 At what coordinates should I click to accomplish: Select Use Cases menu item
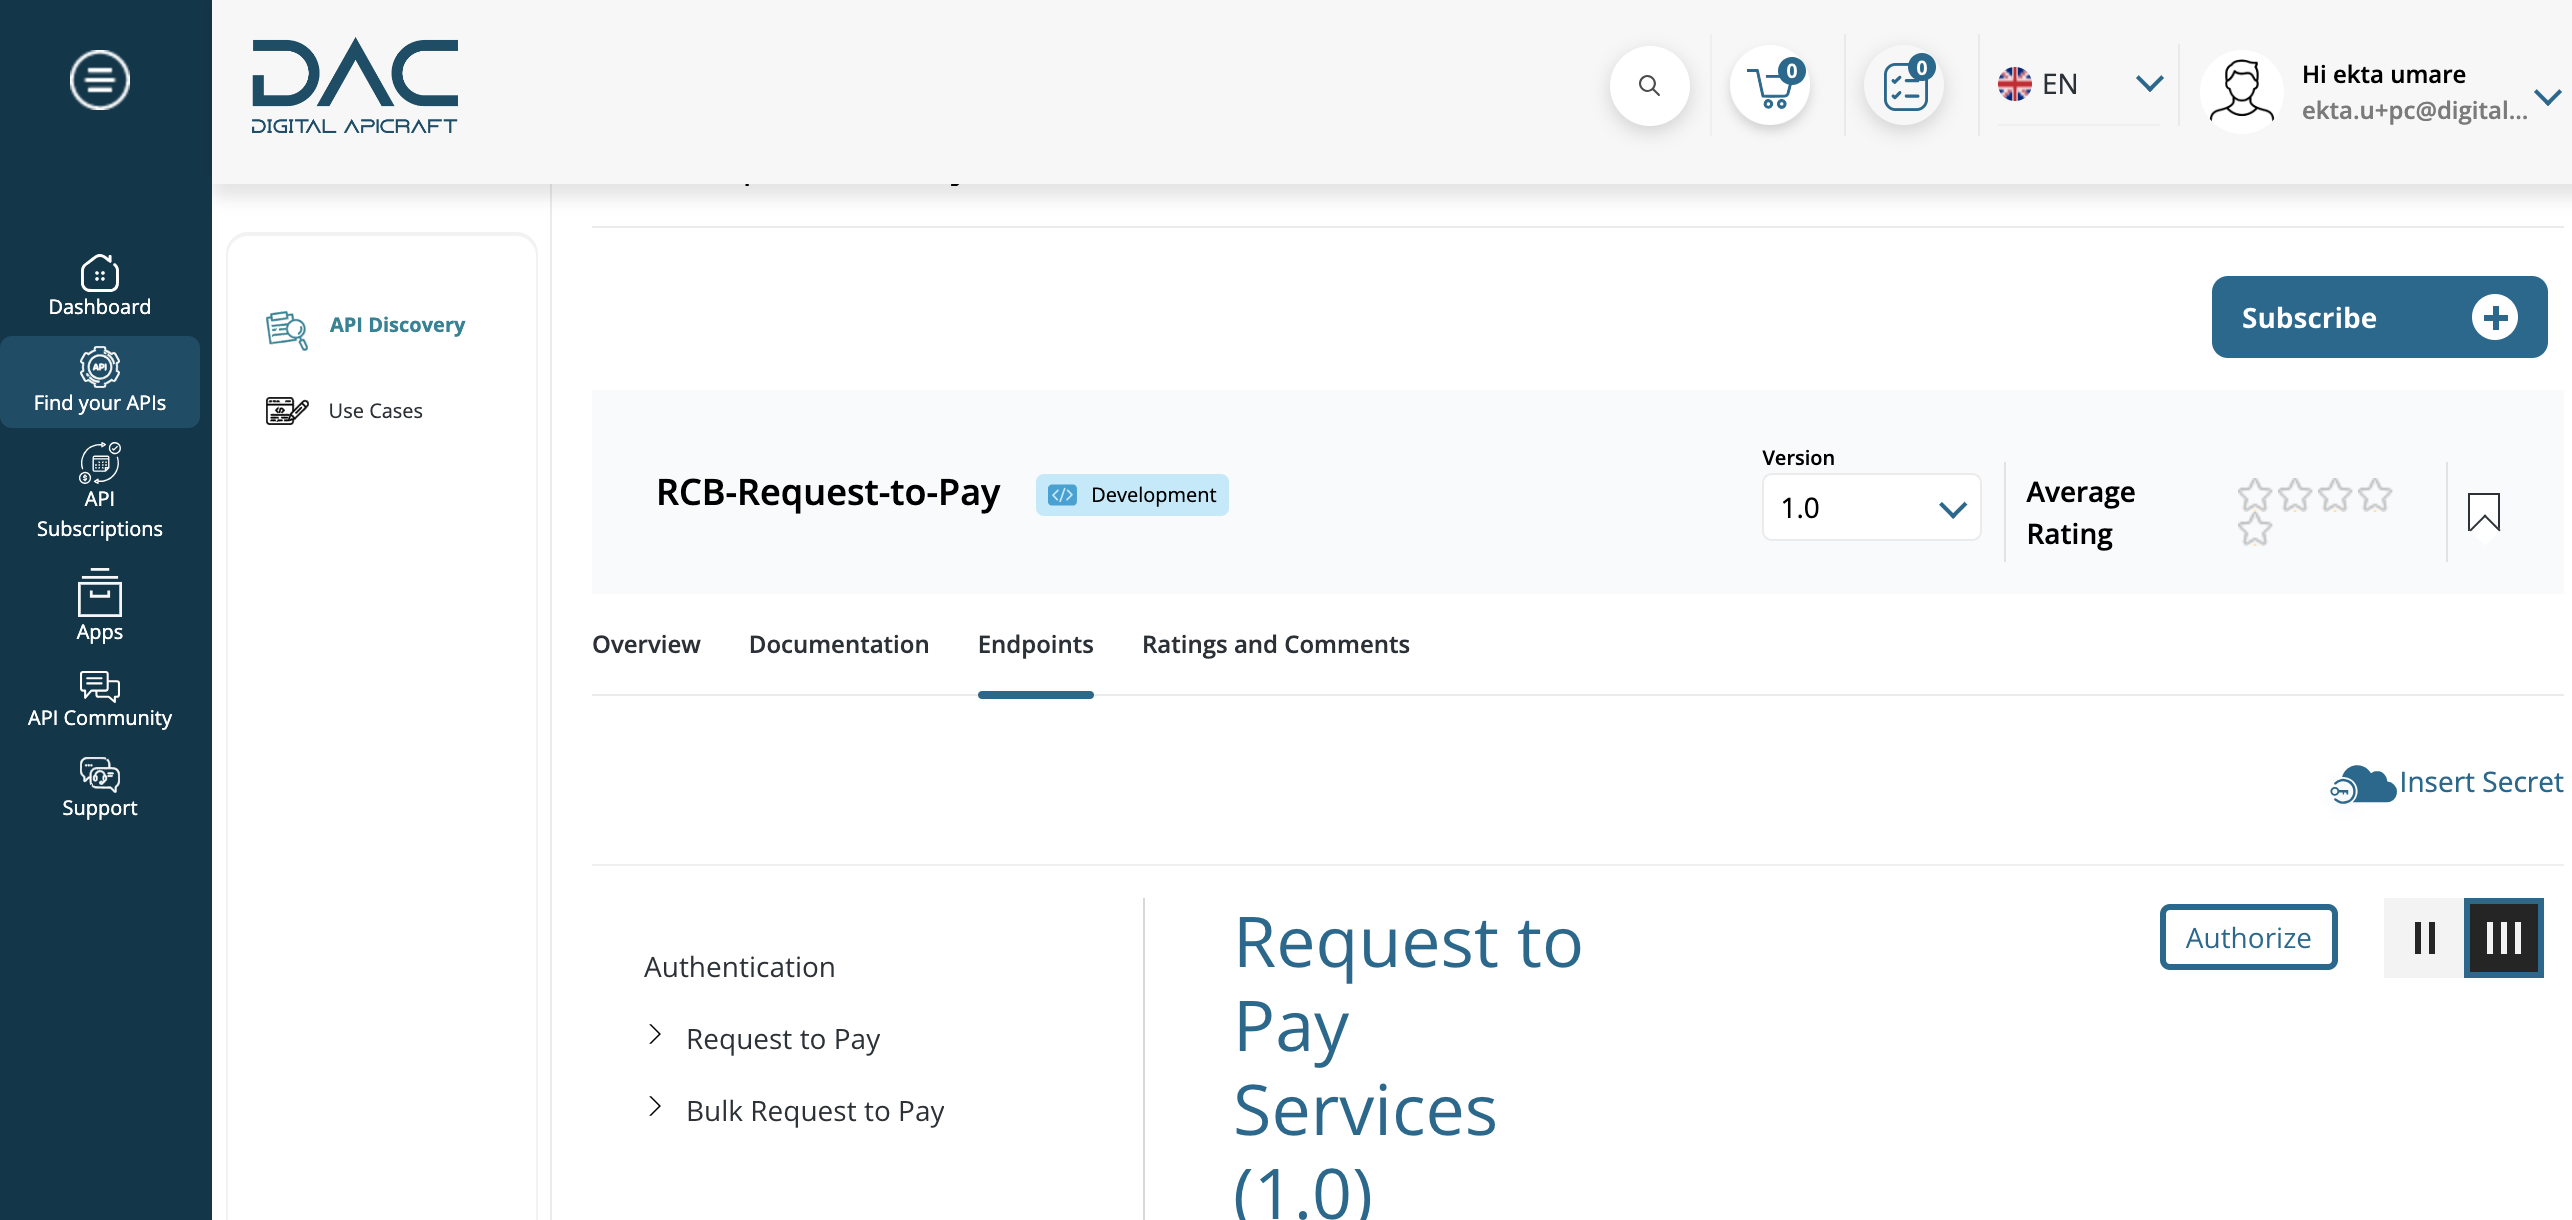pos(376,411)
